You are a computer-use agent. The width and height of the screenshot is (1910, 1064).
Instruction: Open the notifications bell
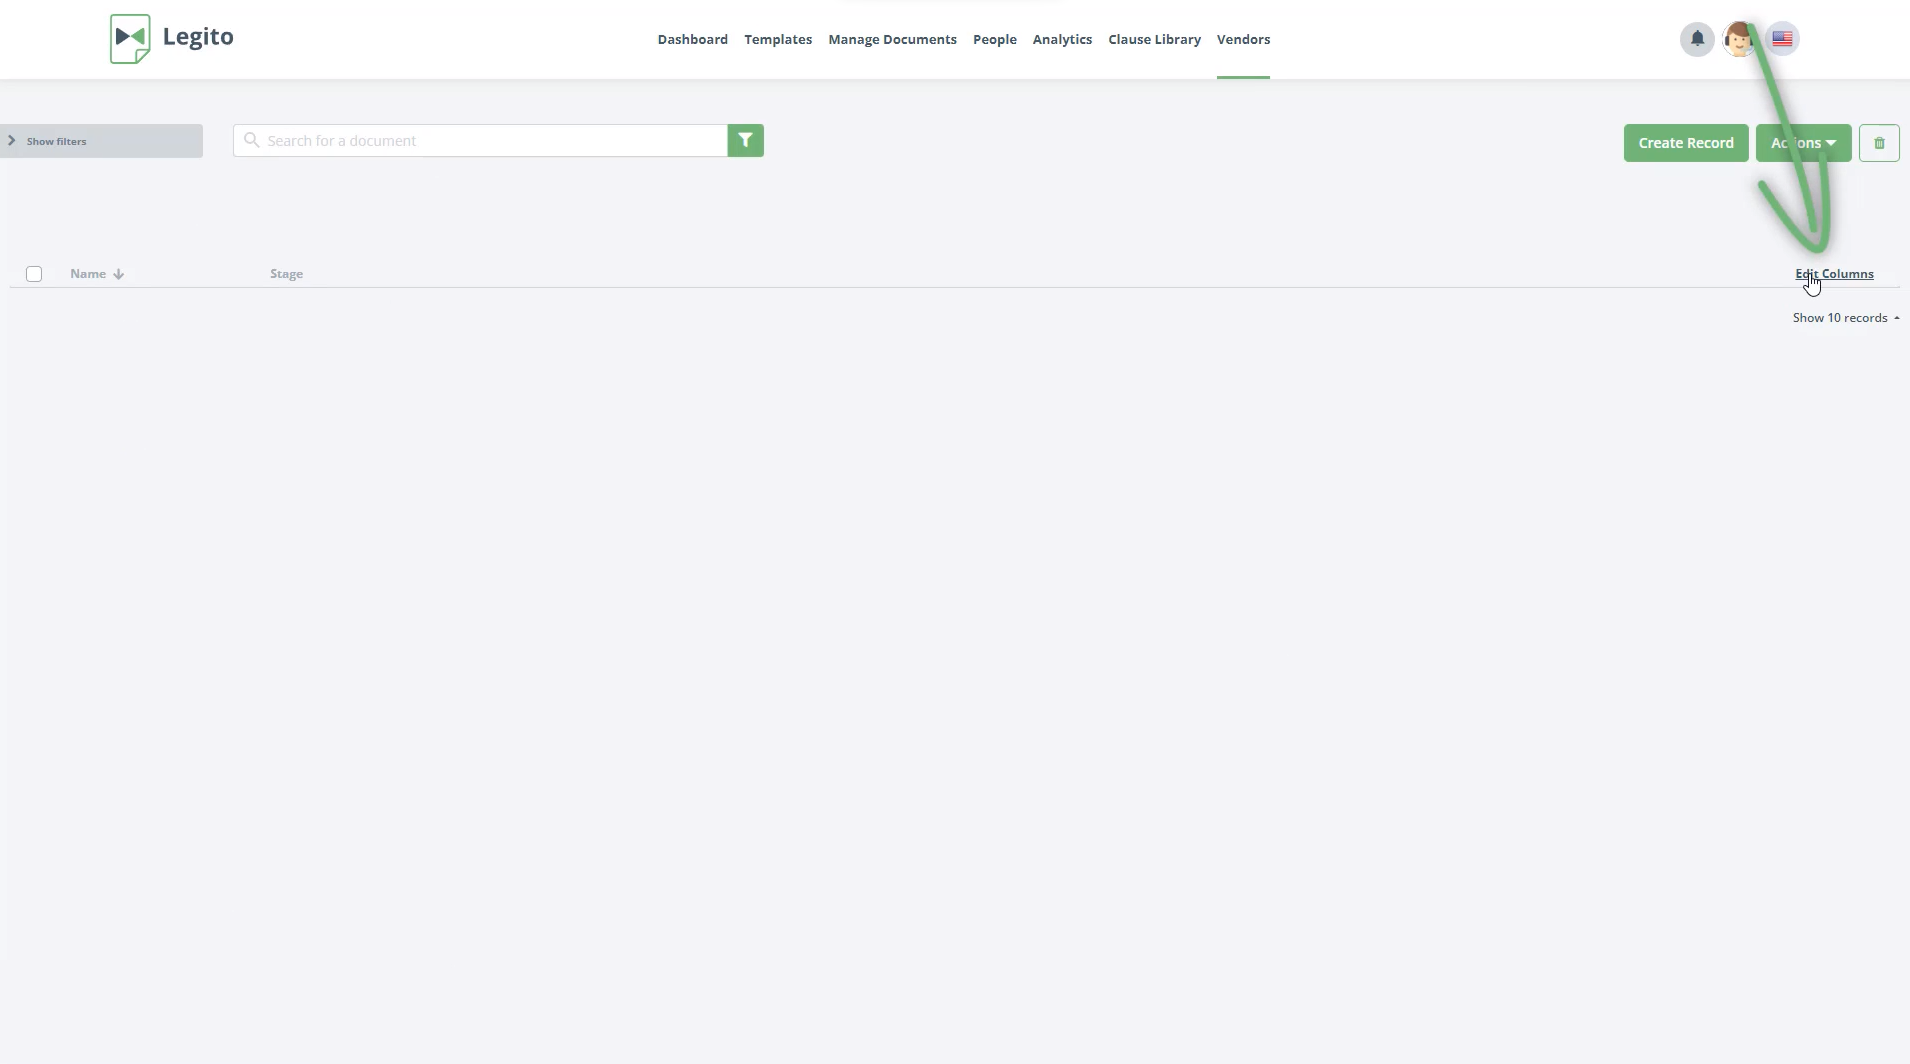(1696, 39)
